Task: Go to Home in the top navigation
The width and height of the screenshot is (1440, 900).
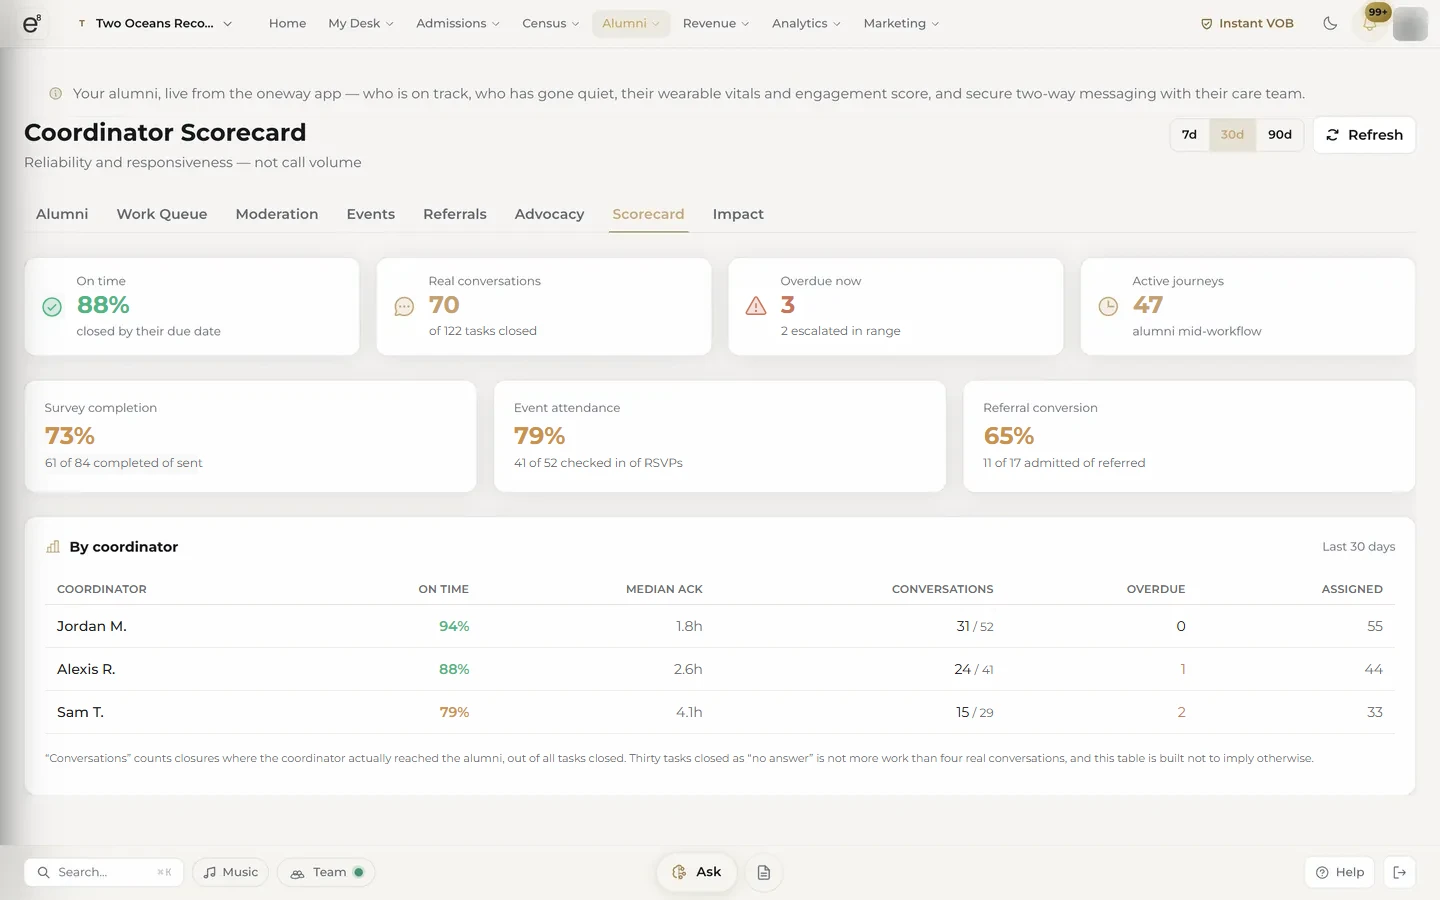Action: pos(288,23)
